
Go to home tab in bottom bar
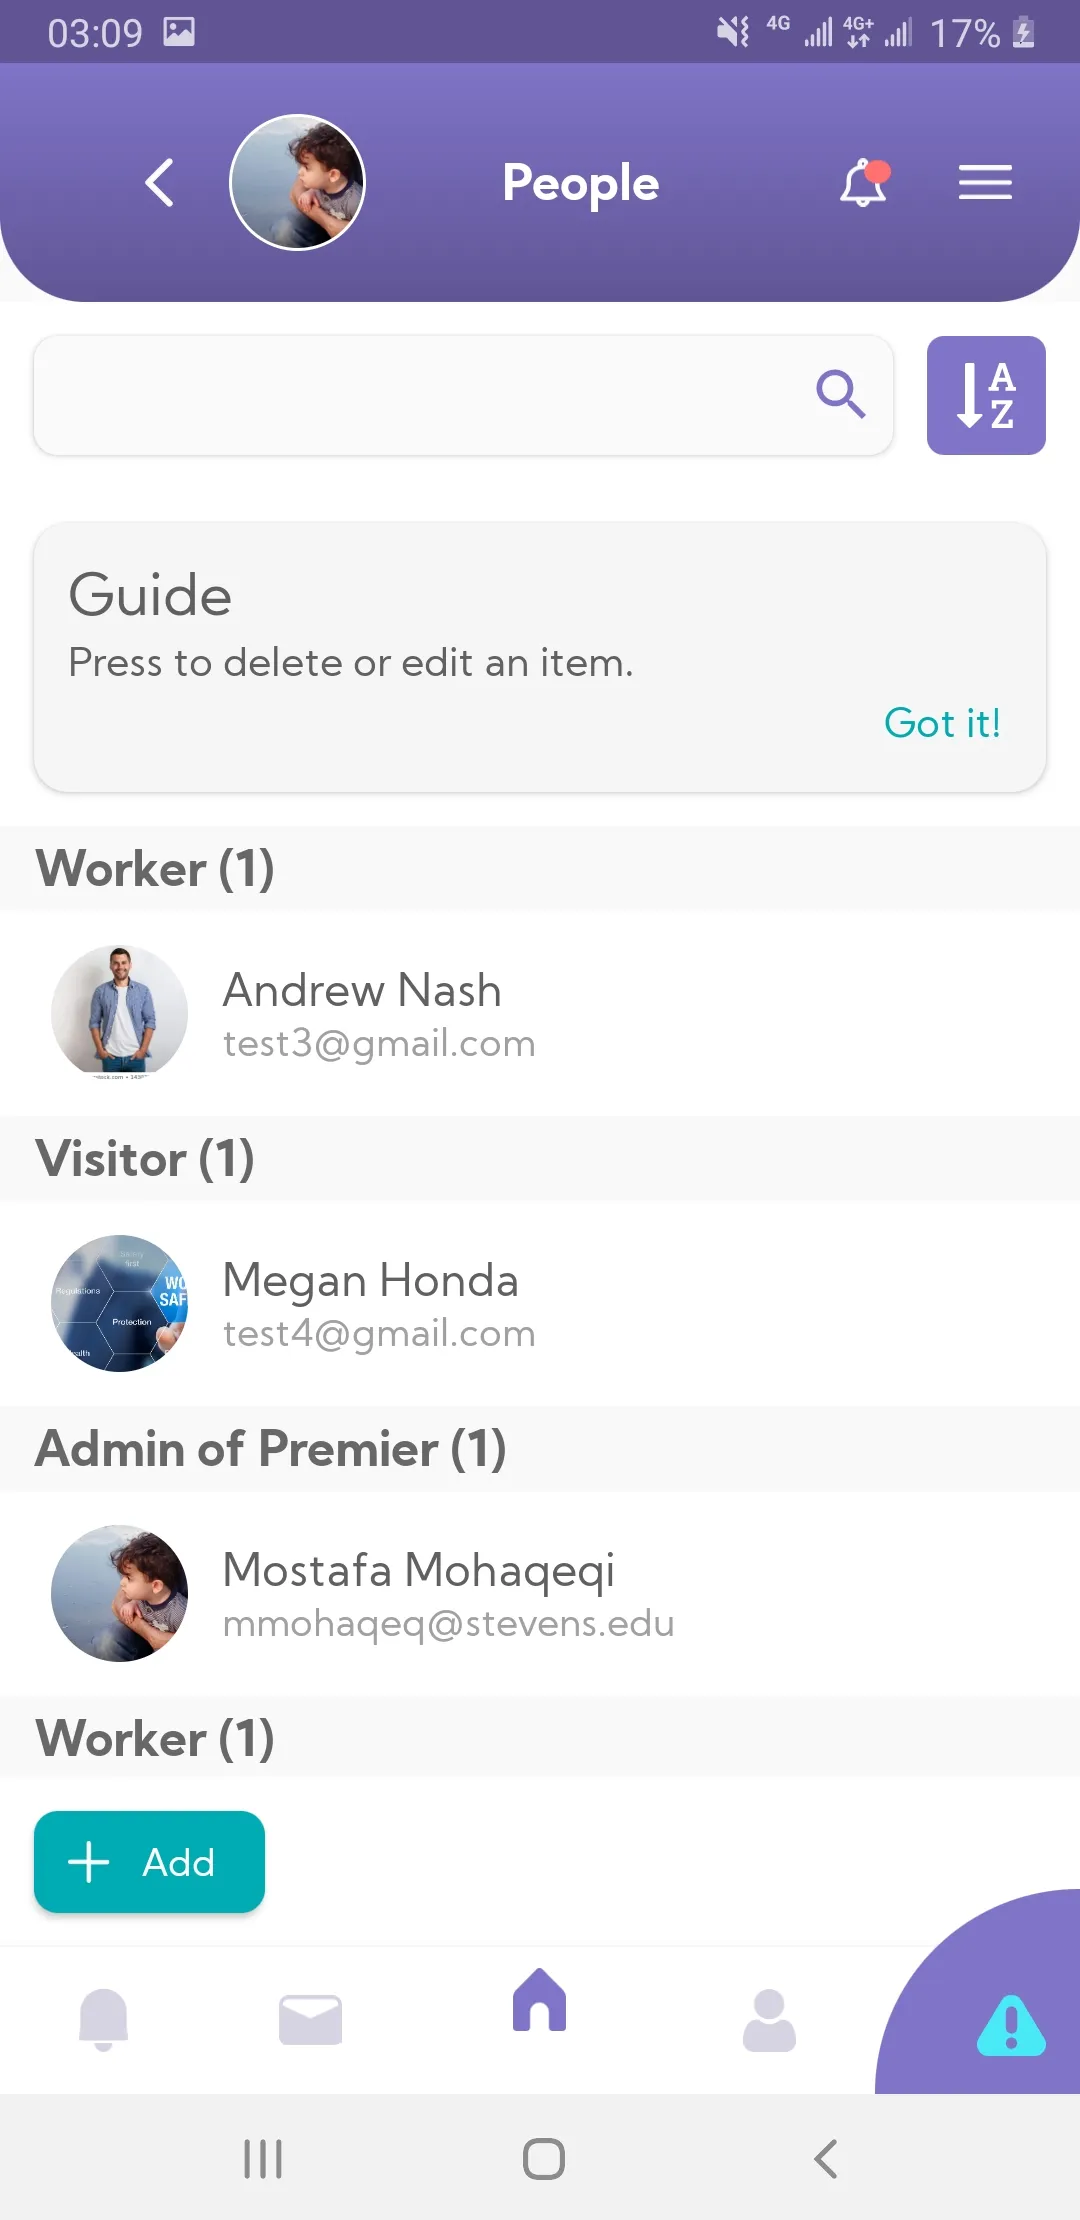tap(540, 2002)
